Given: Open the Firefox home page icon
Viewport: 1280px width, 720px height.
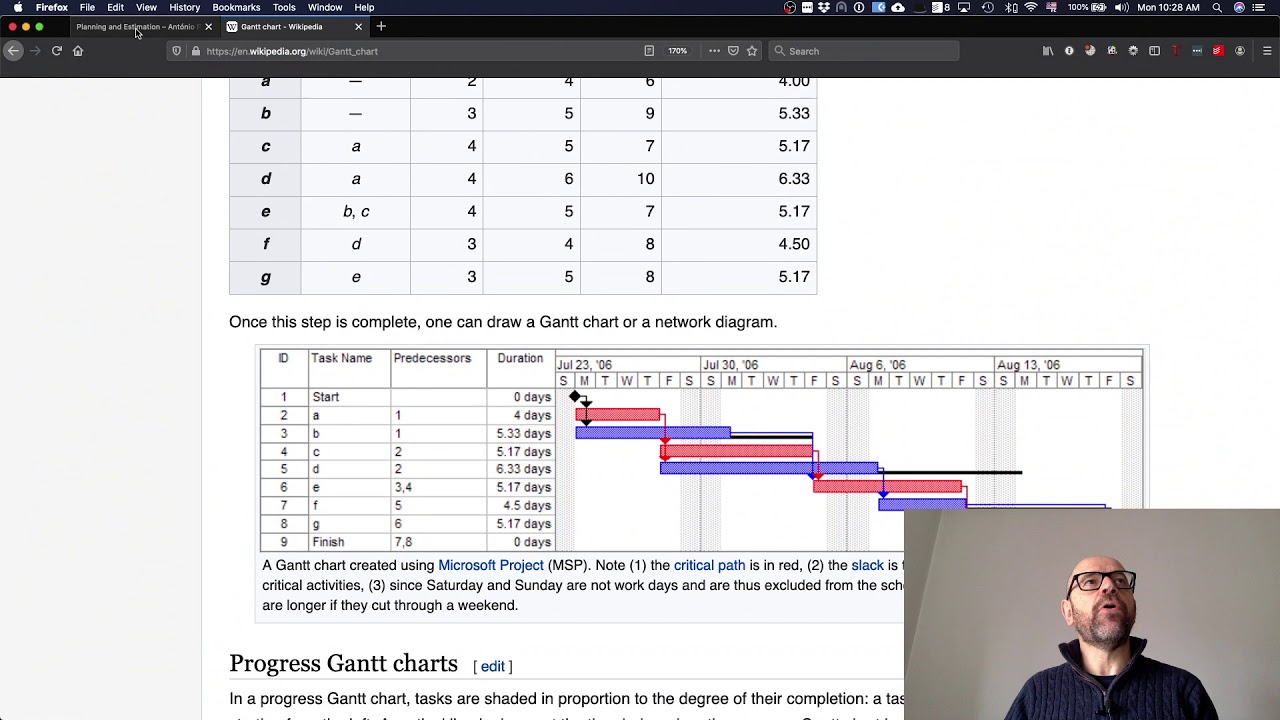Looking at the screenshot, I should tap(78, 51).
